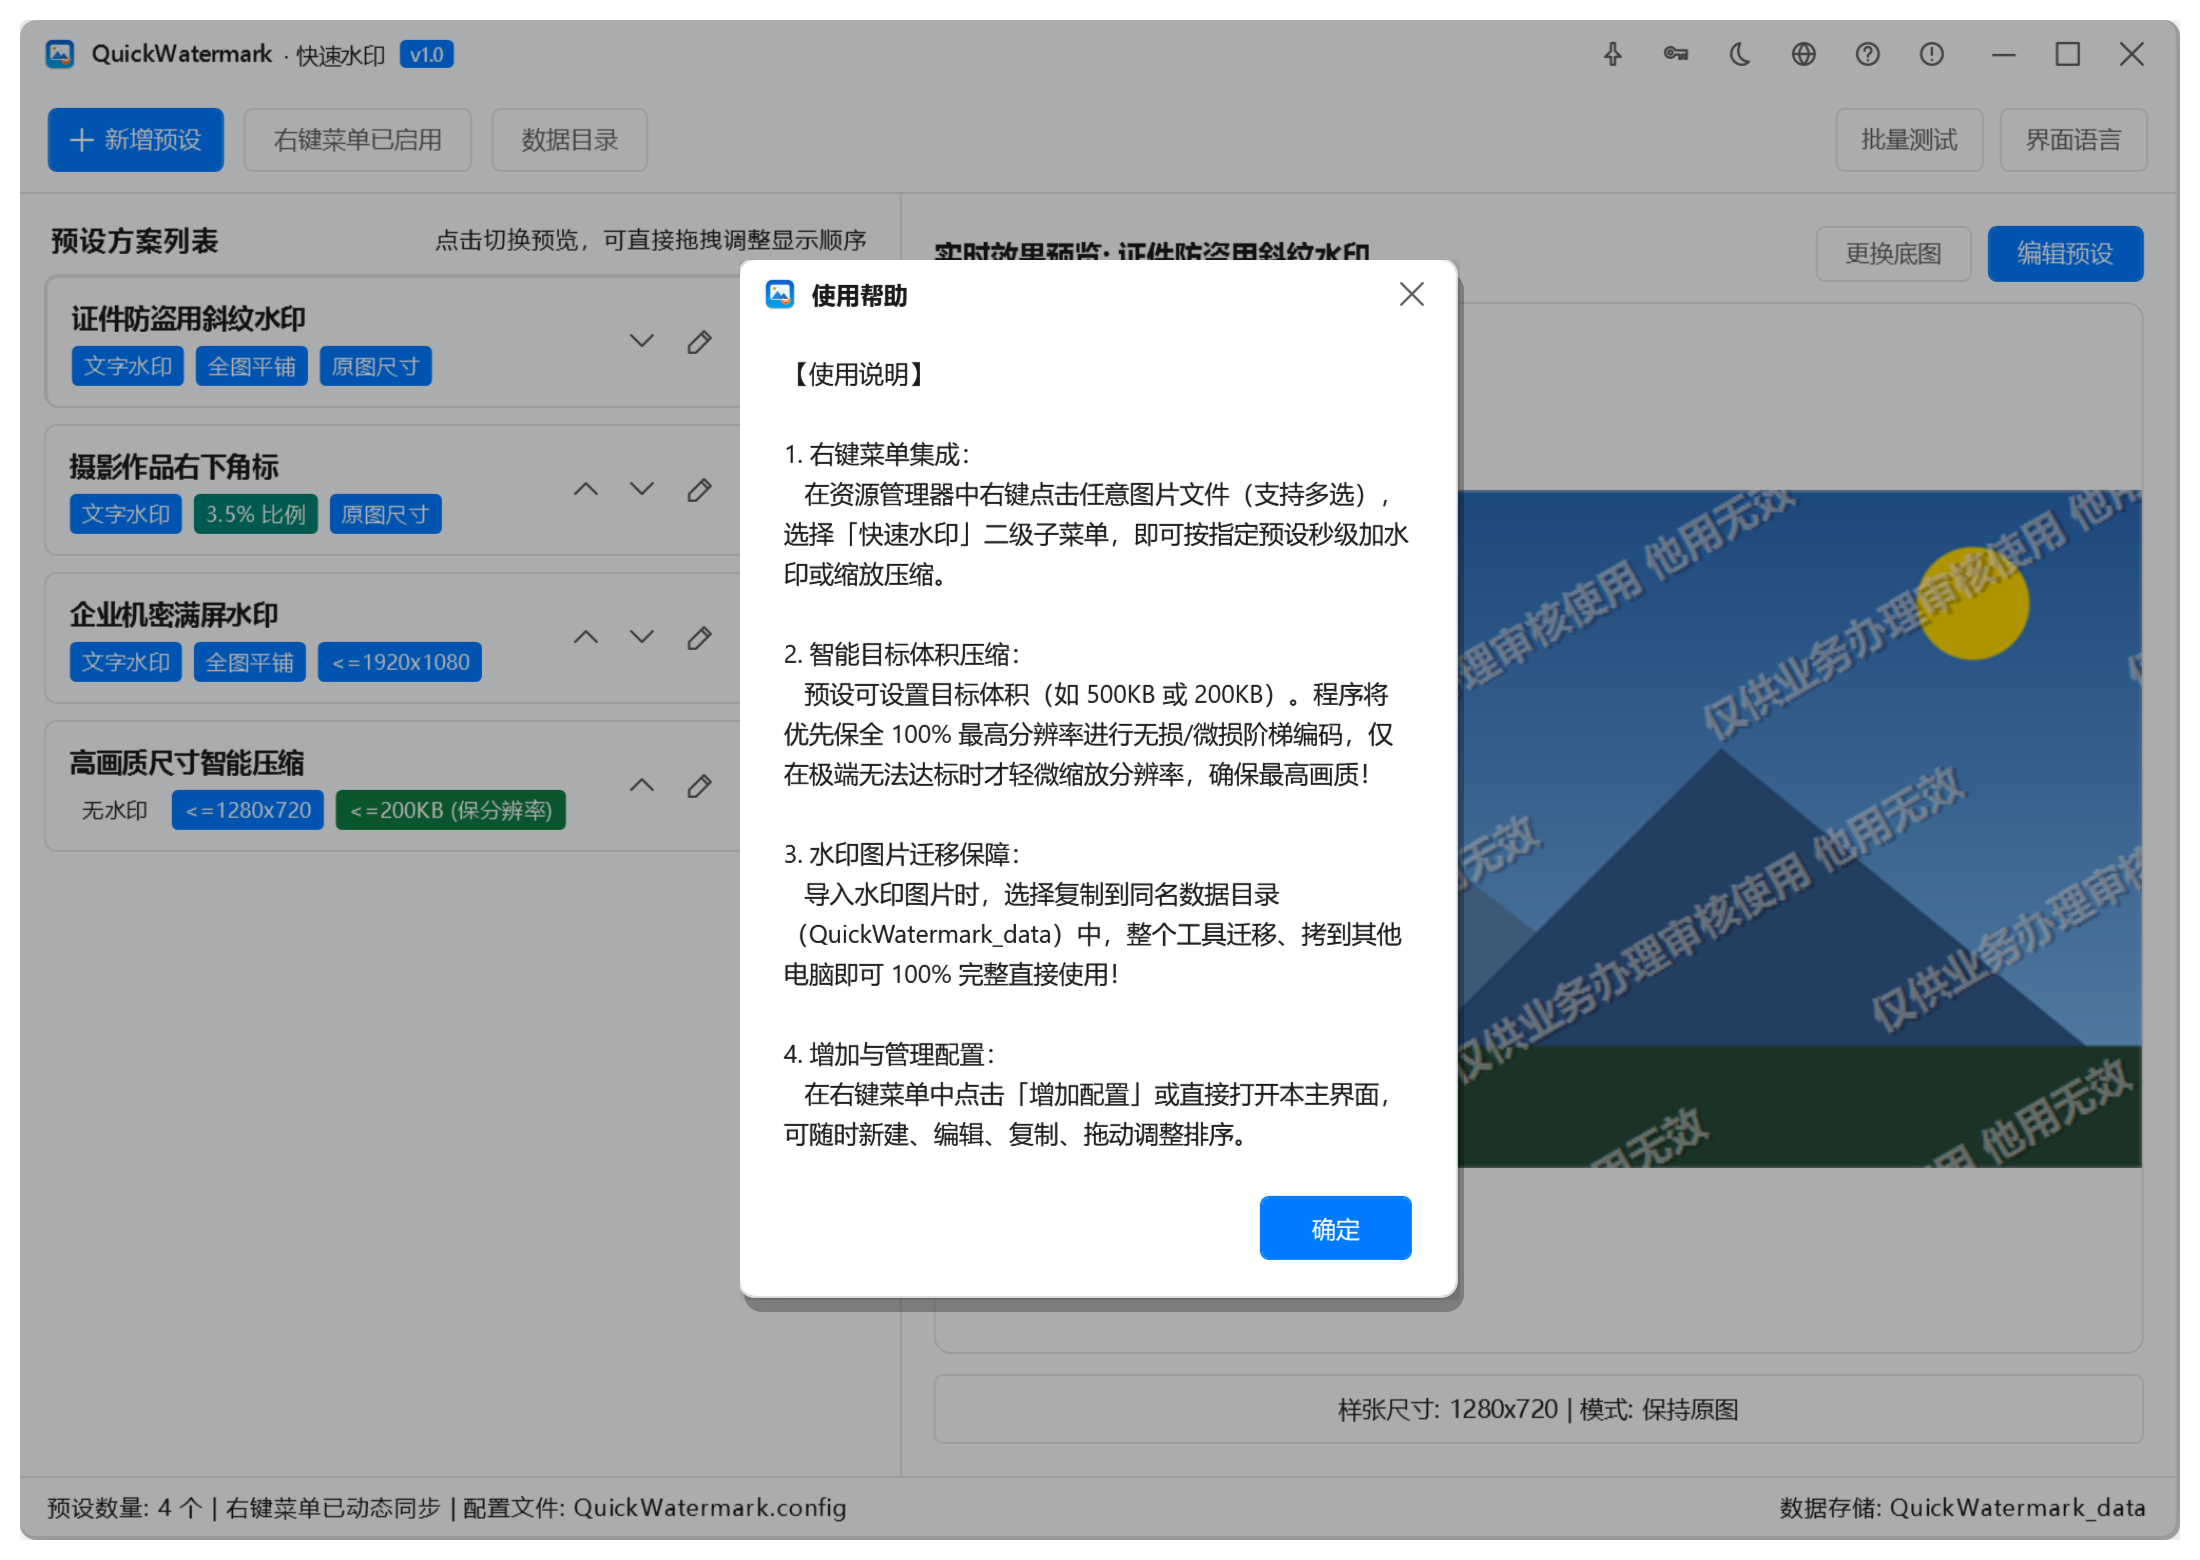This screenshot has height=1560, width=2200.
Task: Move 证件防盗用斜纹水印 preset down
Action: coord(642,341)
